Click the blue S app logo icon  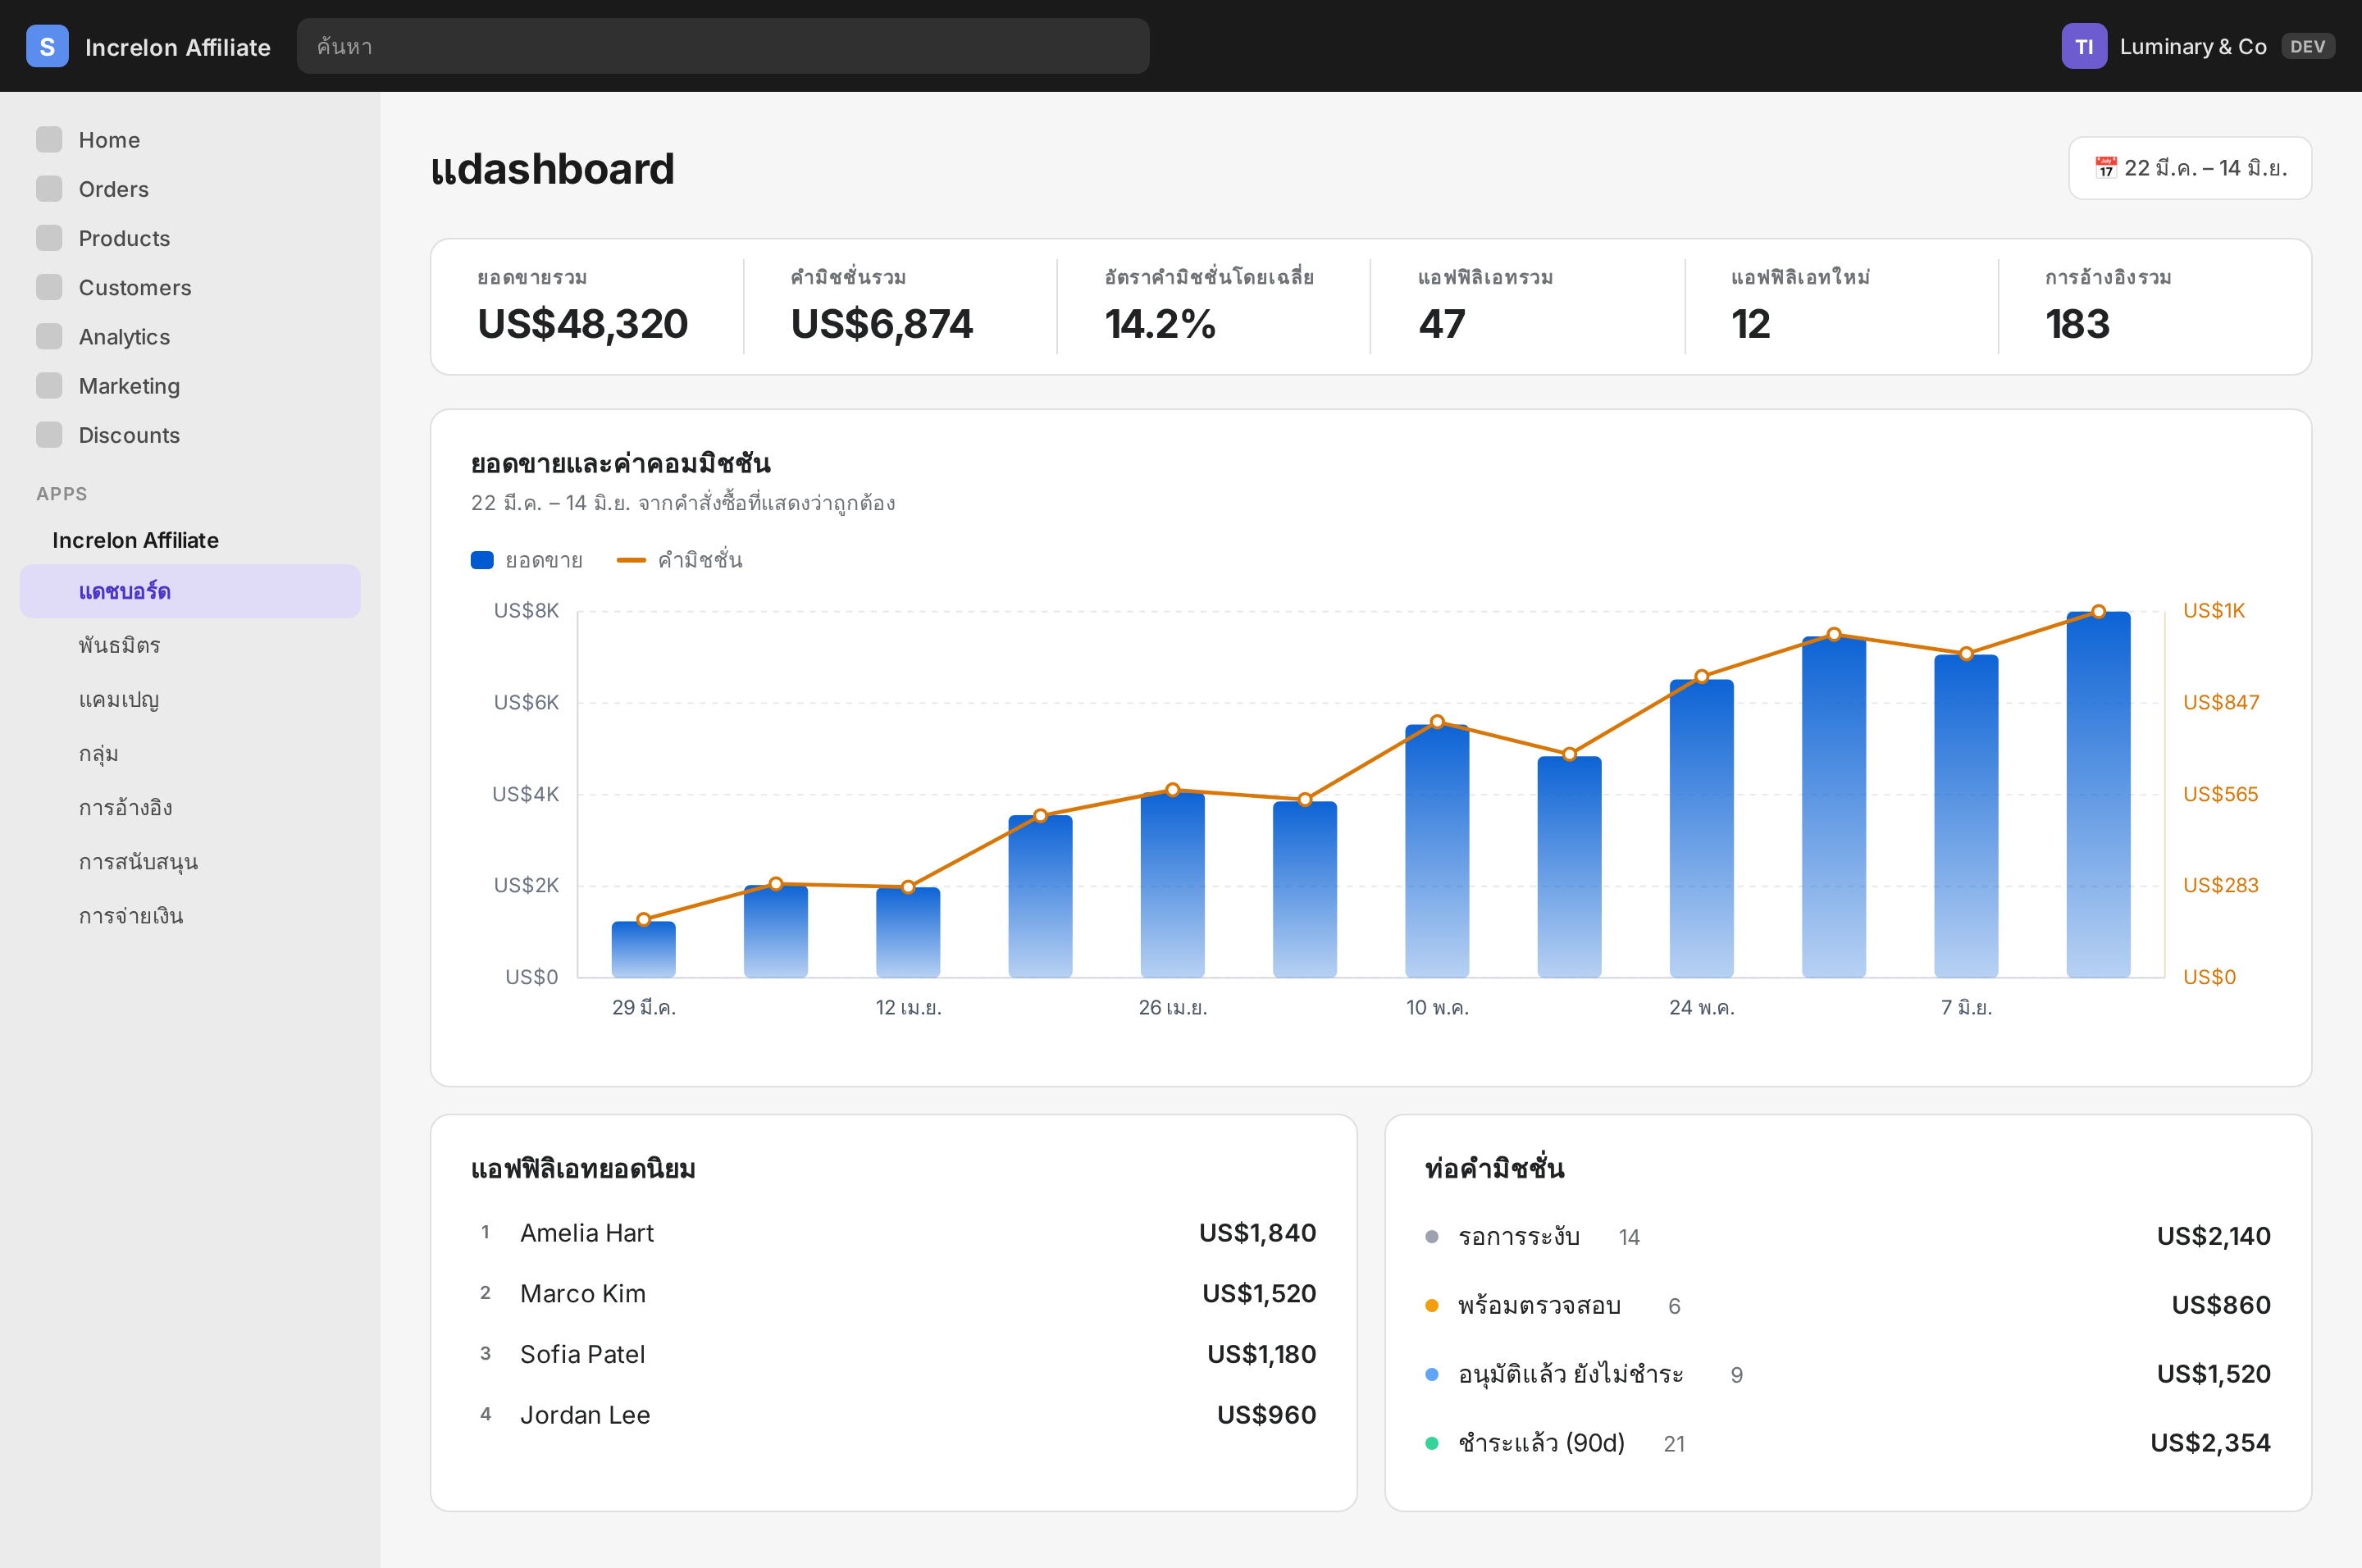tap(47, 46)
